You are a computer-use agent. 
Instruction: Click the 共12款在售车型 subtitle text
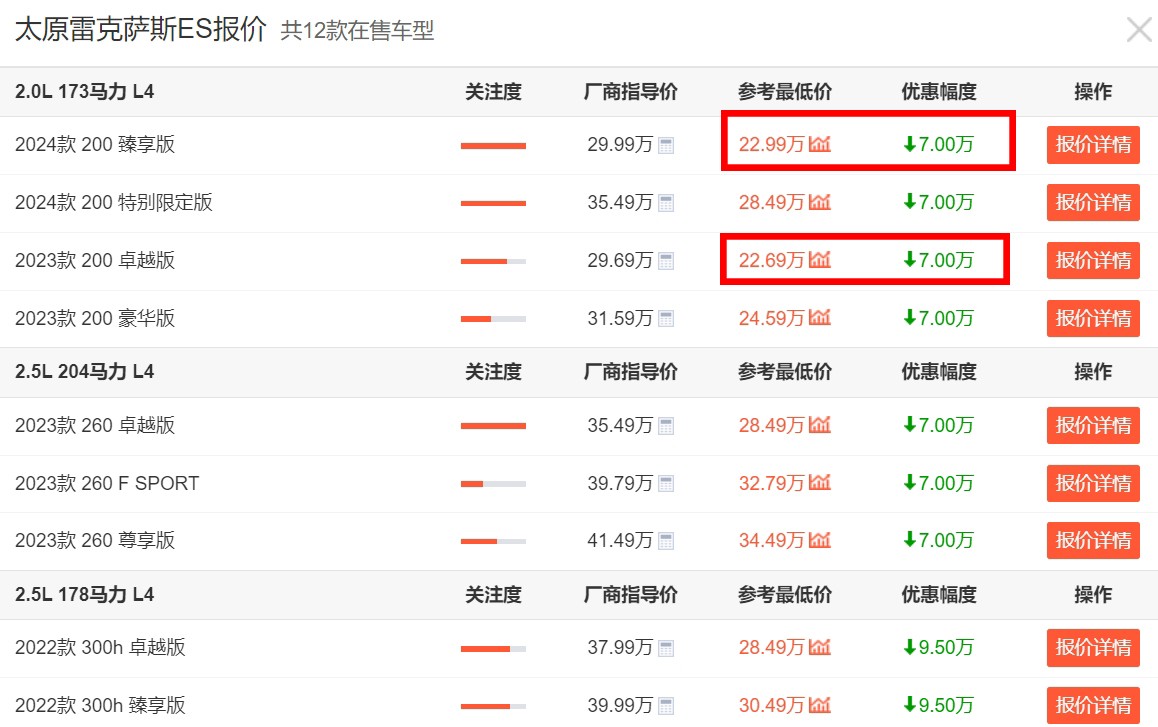(357, 31)
